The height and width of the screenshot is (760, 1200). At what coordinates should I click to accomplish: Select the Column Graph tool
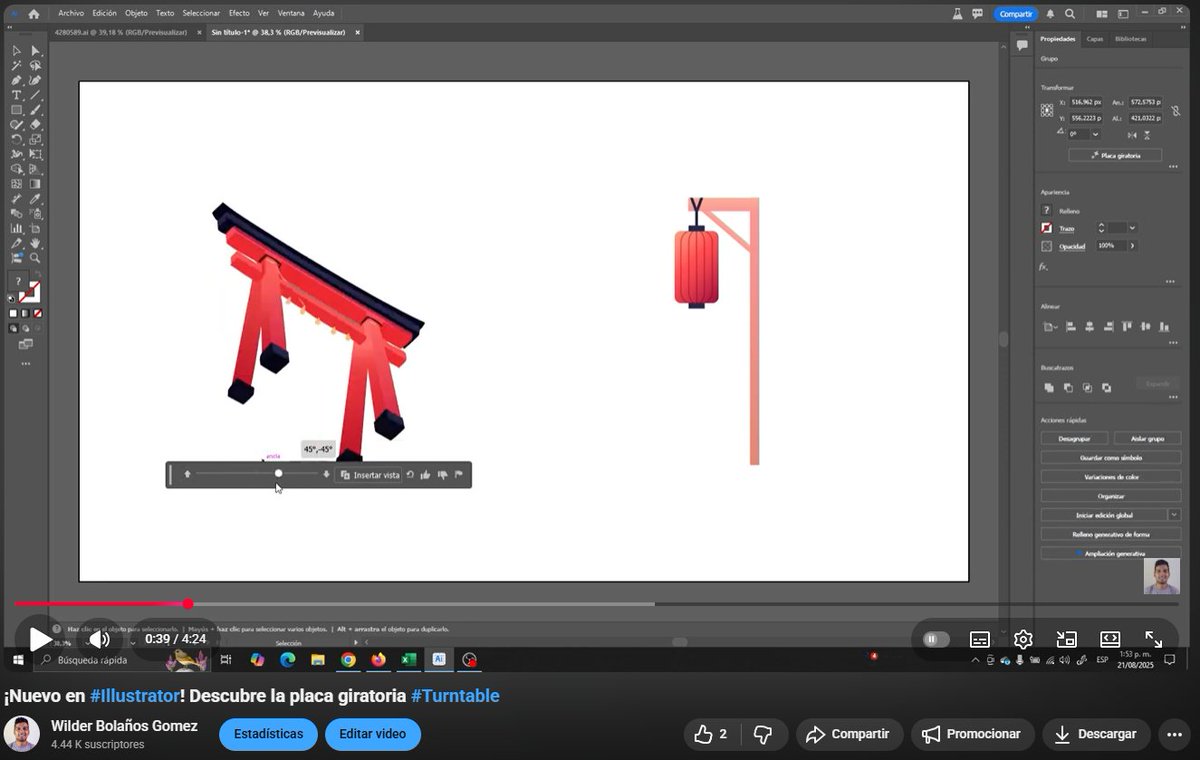(x=17, y=228)
